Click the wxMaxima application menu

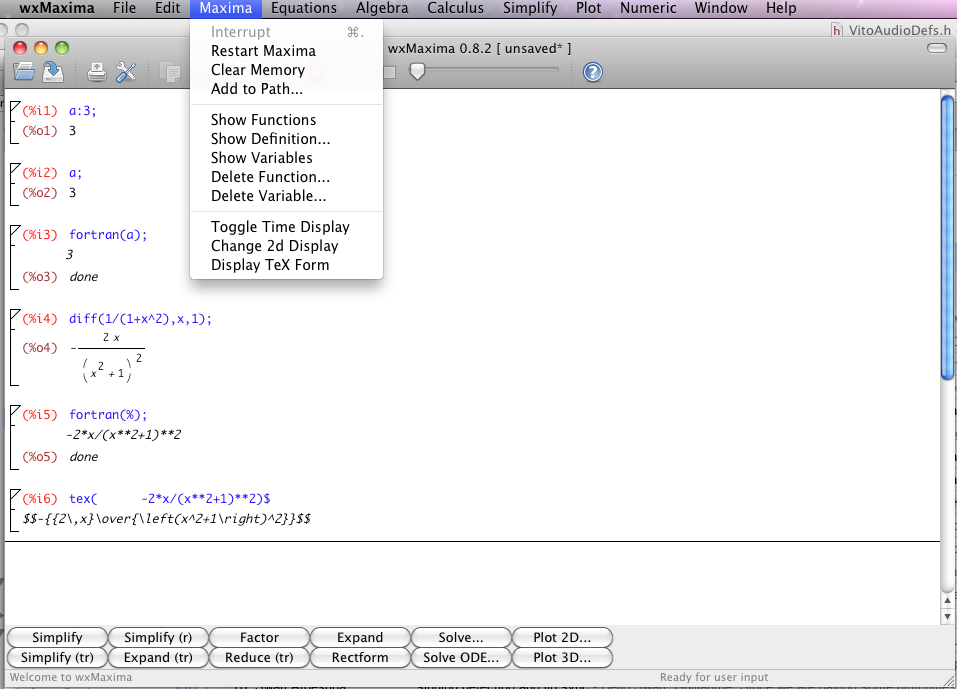57,8
